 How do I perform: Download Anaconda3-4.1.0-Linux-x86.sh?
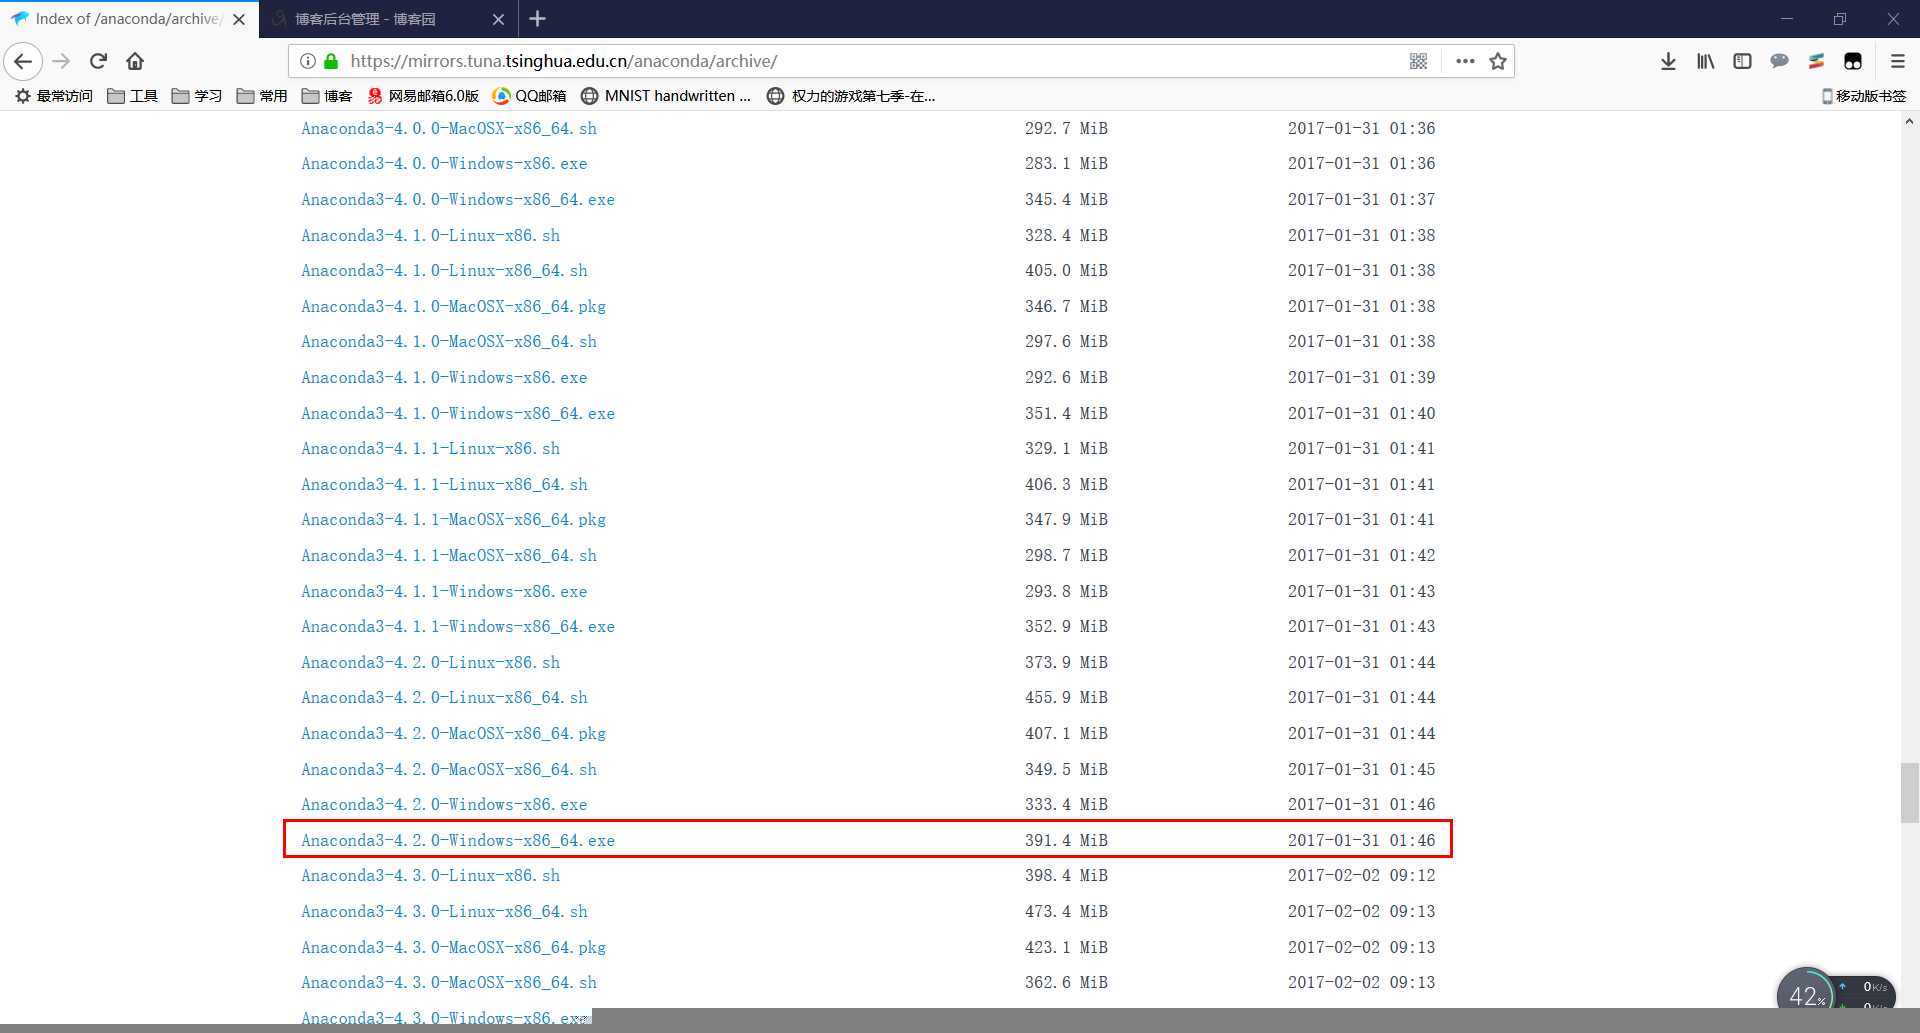tap(430, 235)
